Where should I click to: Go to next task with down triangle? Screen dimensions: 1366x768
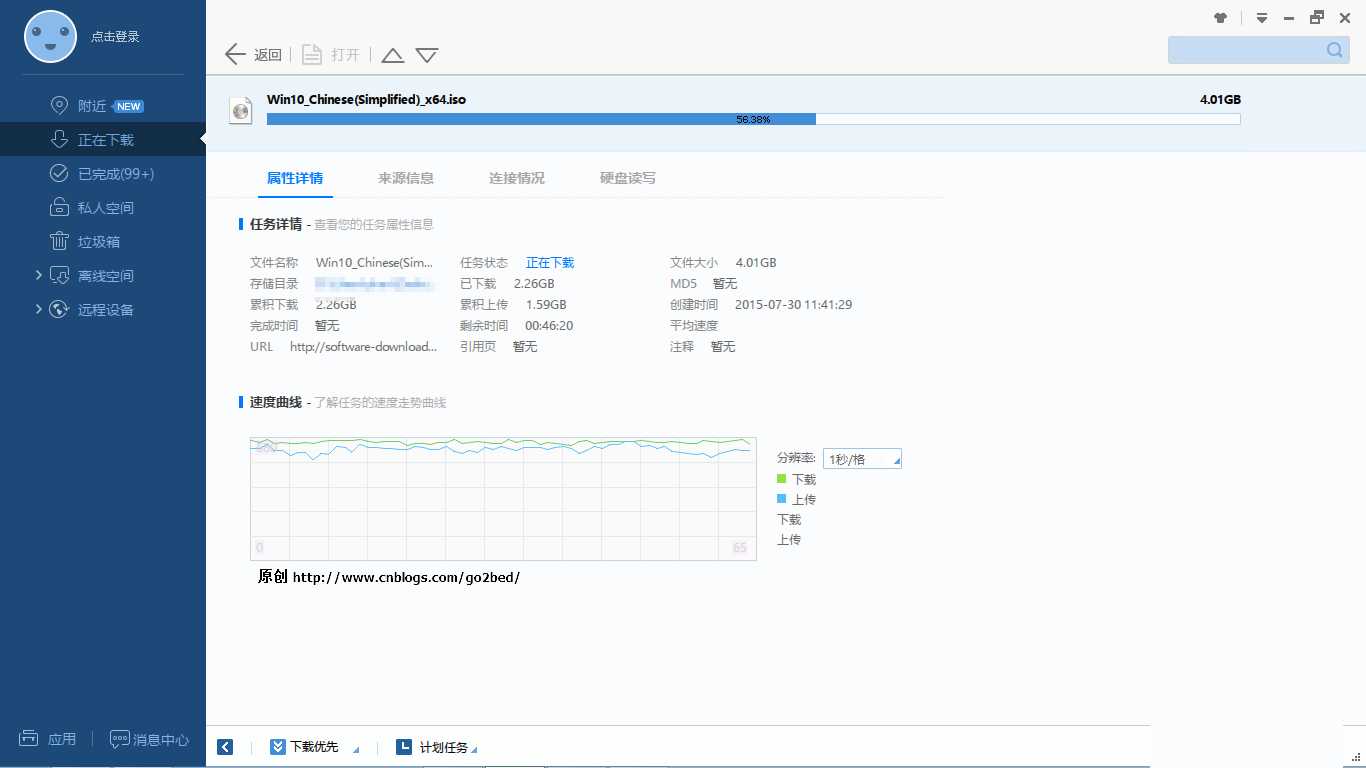(427, 56)
